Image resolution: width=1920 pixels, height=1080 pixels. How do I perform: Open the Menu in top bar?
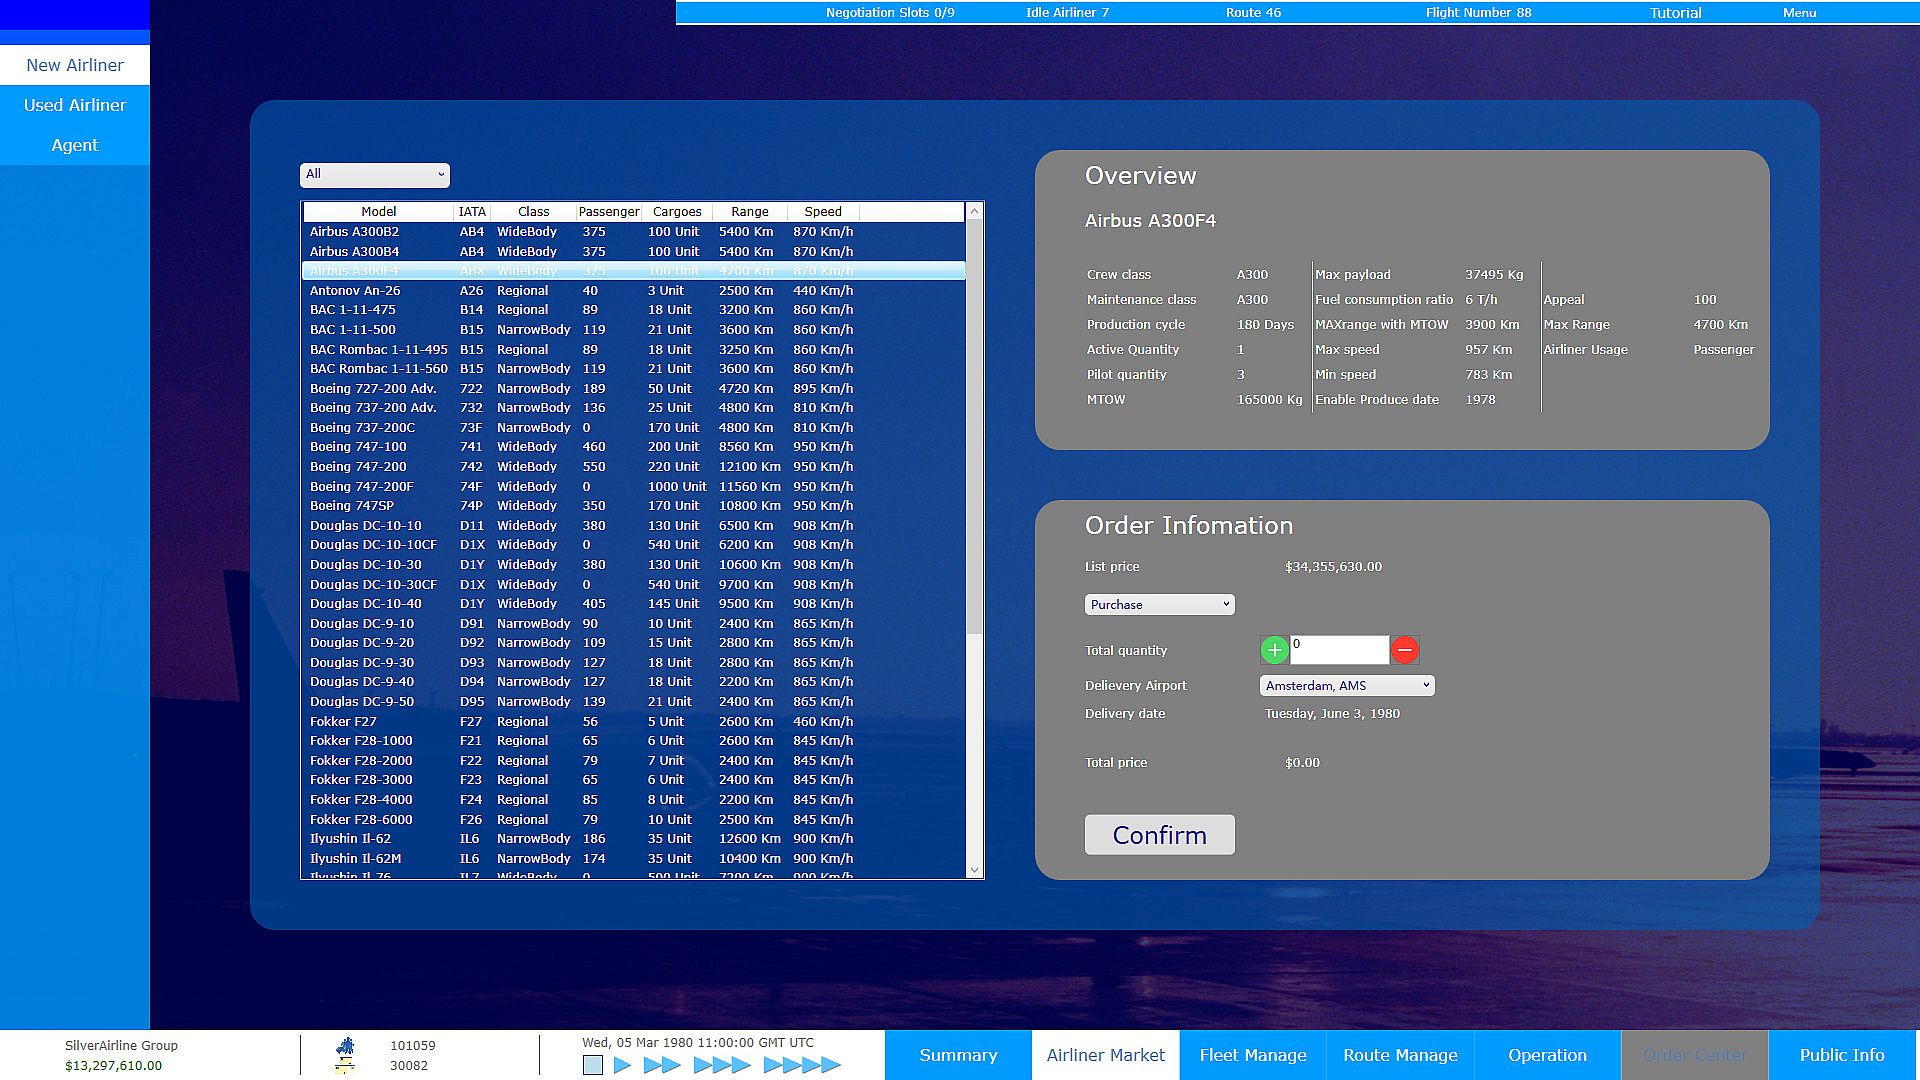1798,13
